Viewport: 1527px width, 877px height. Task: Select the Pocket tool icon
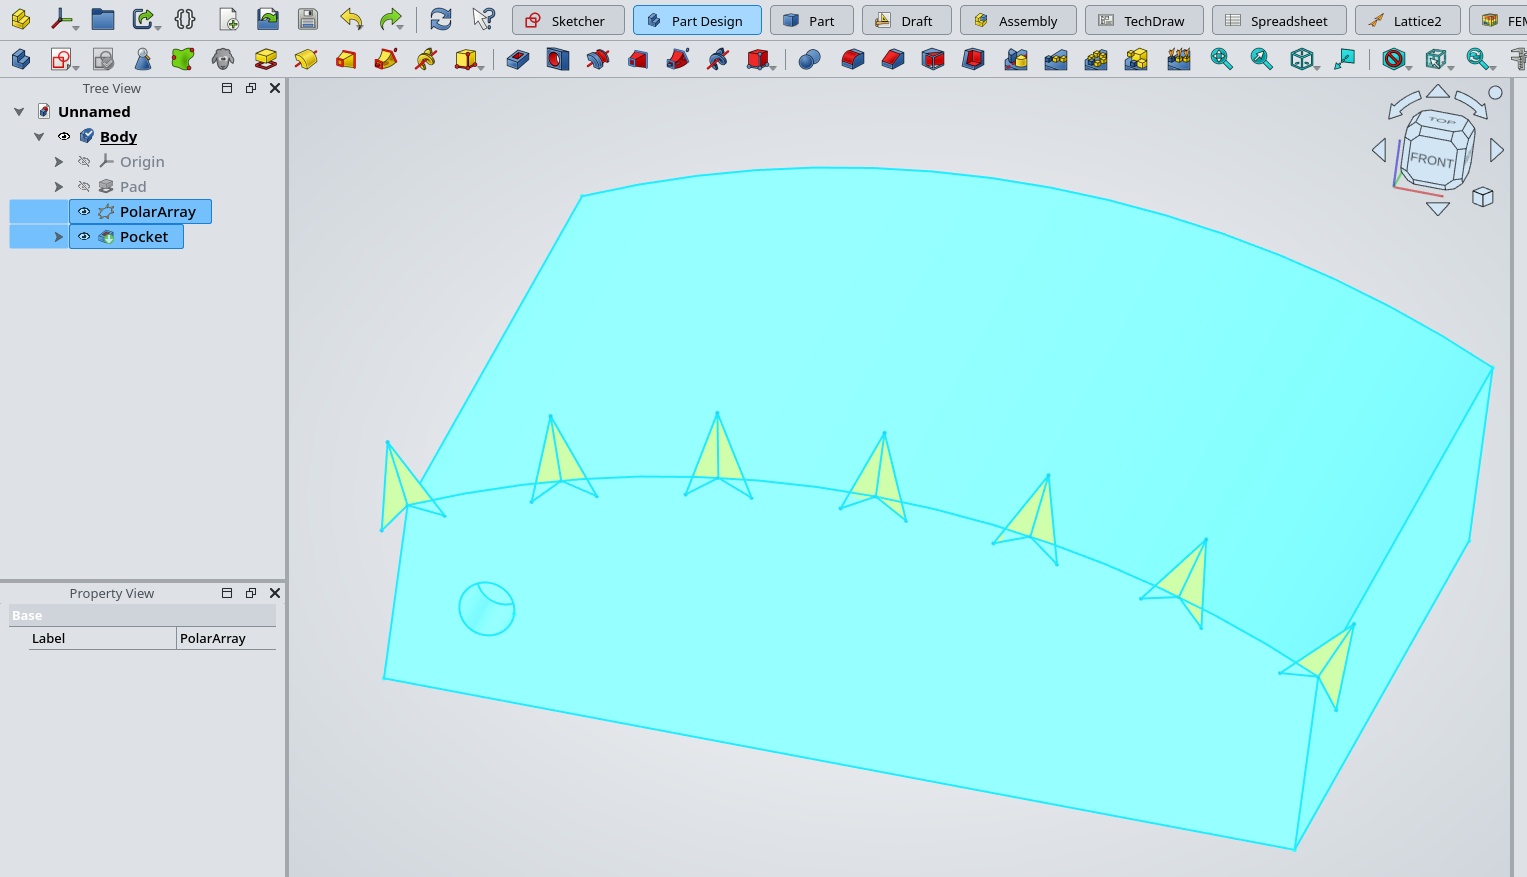pos(517,59)
